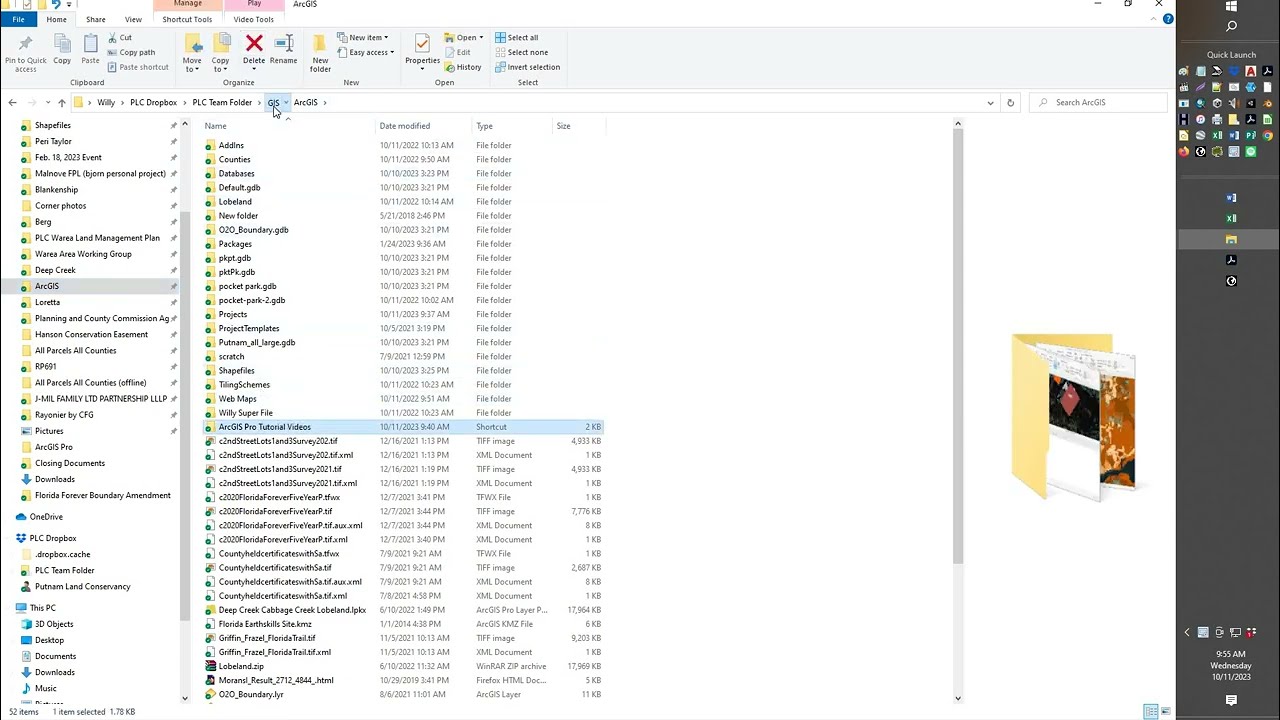Click PLC Team Folder in address bar
1280x720 pixels.
tap(222, 102)
